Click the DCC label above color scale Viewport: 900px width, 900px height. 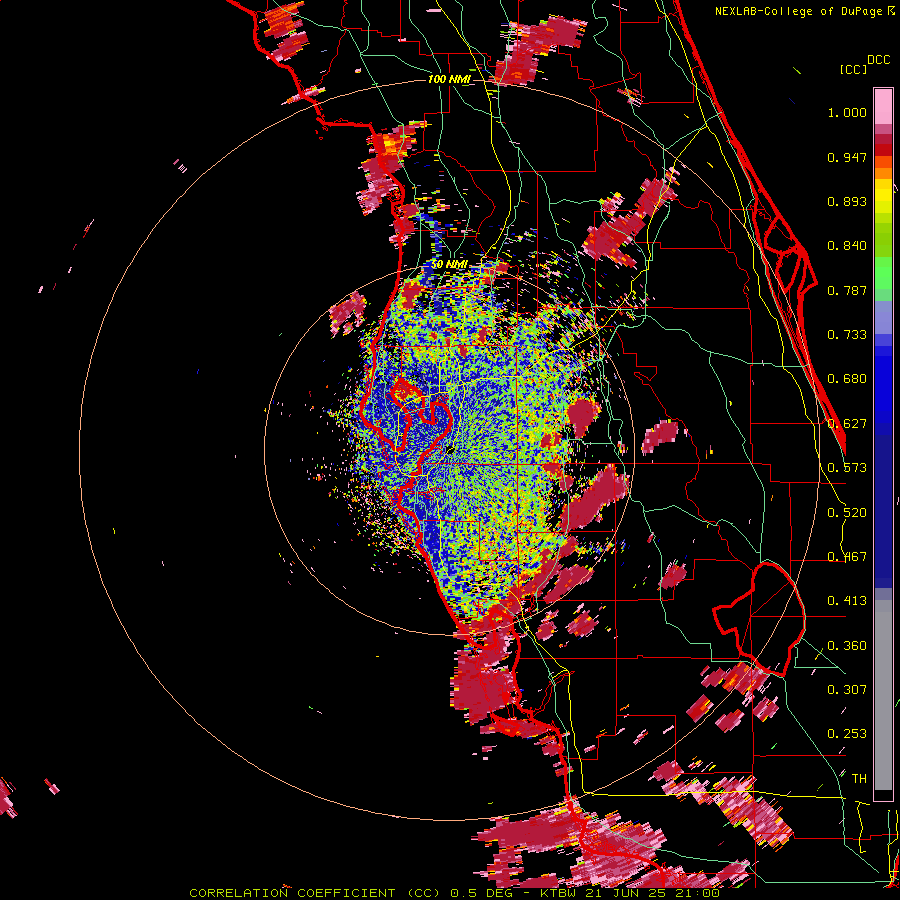pyautogui.click(x=878, y=60)
